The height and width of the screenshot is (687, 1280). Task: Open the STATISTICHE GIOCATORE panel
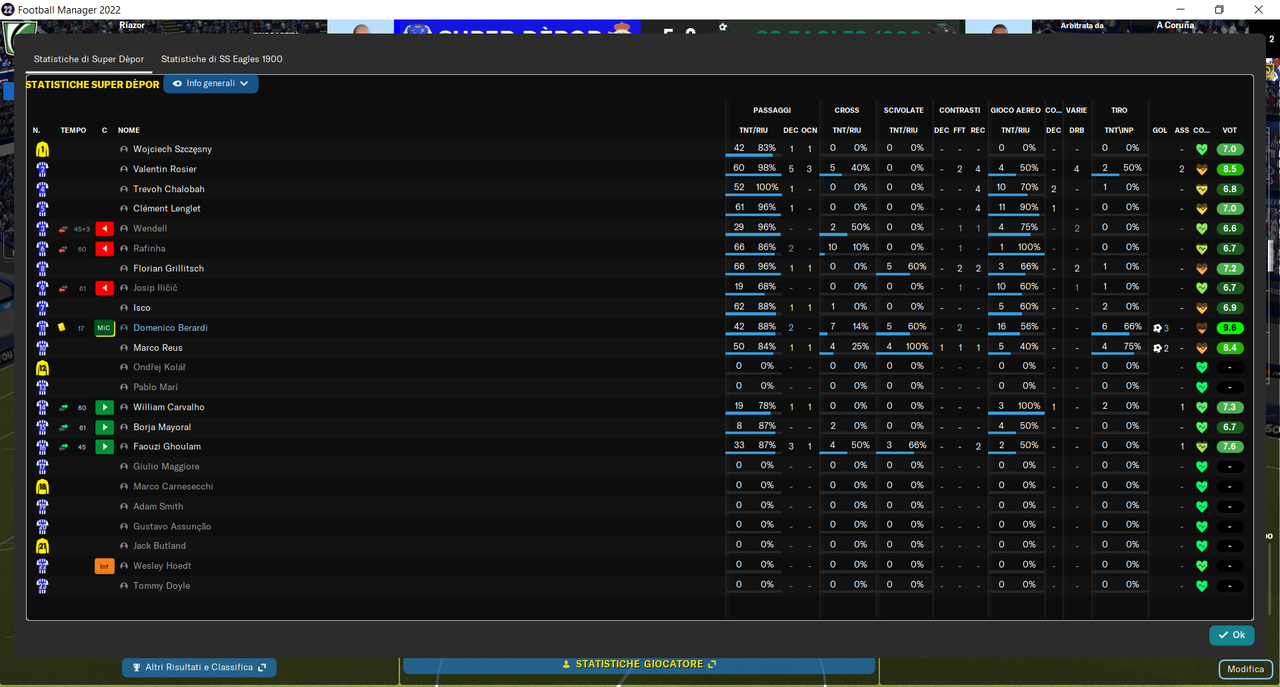[639, 664]
